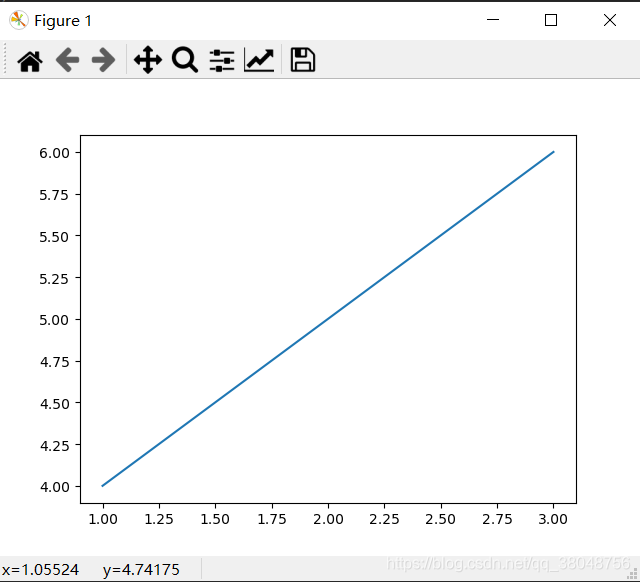
Task: Minimize the Figure 1 window
Action: 493,20
